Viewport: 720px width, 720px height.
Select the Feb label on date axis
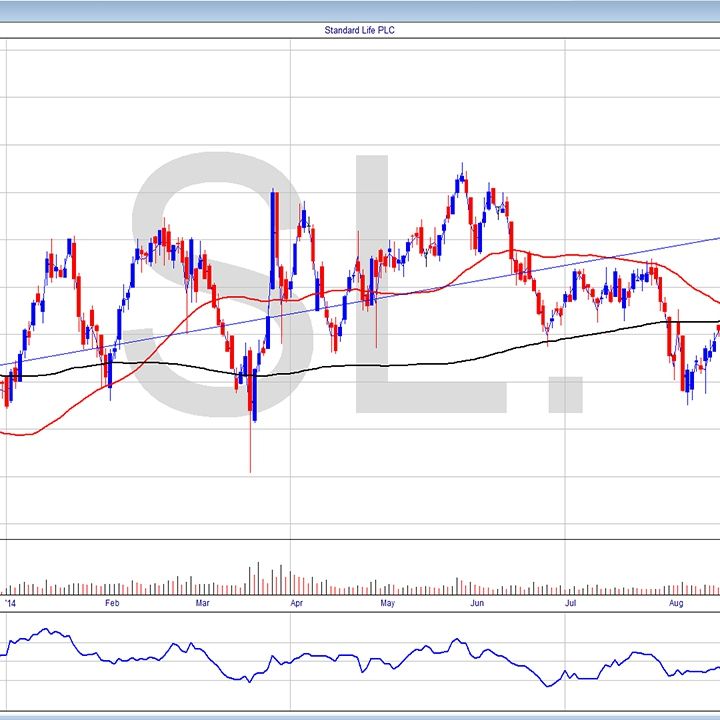112,604
